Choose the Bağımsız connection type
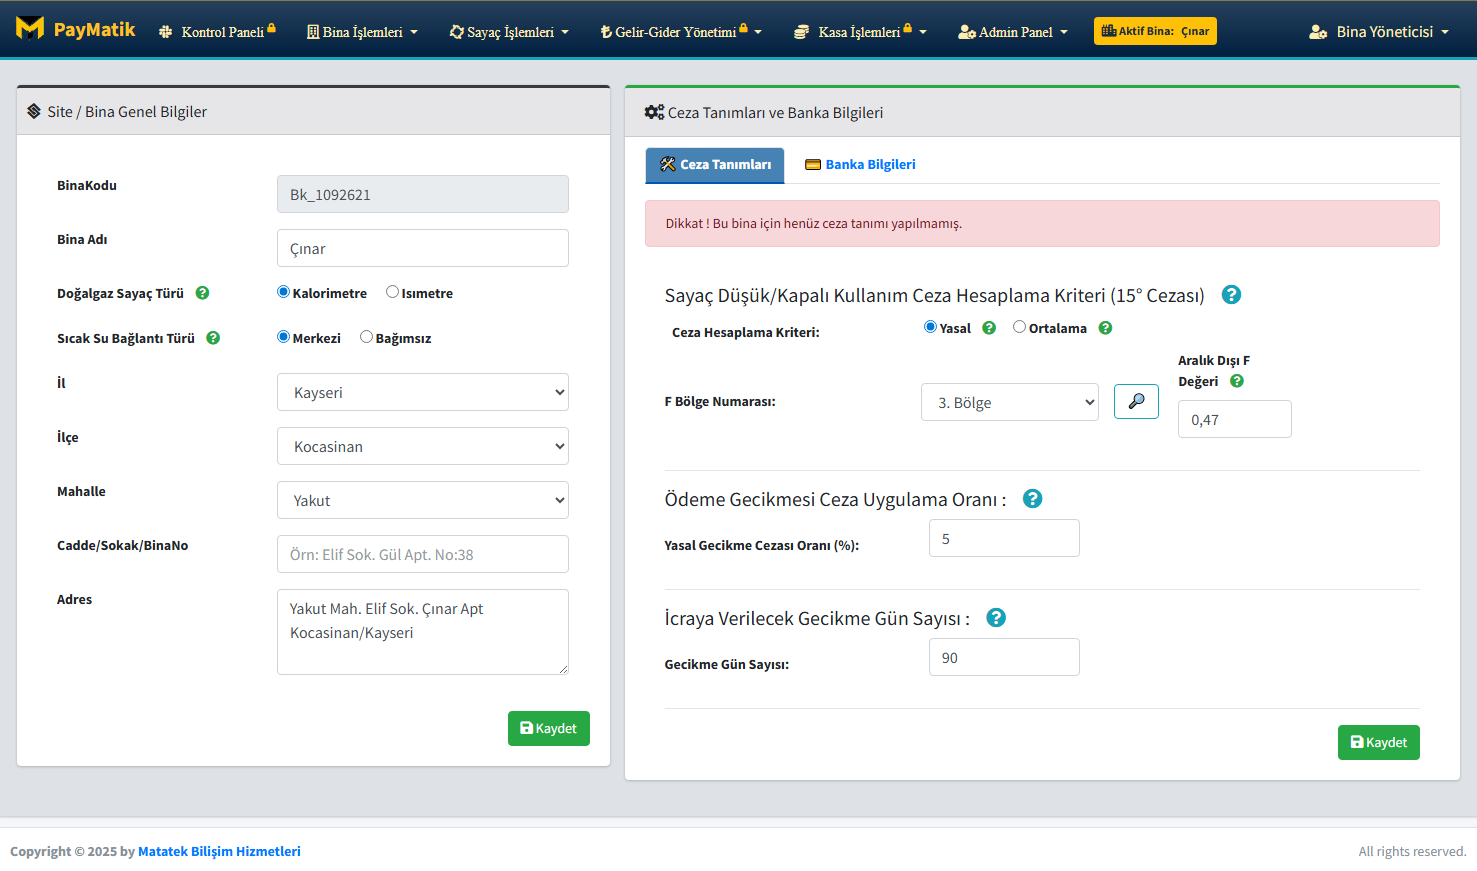The image size is (1477, 871). (x=366, y=337)
